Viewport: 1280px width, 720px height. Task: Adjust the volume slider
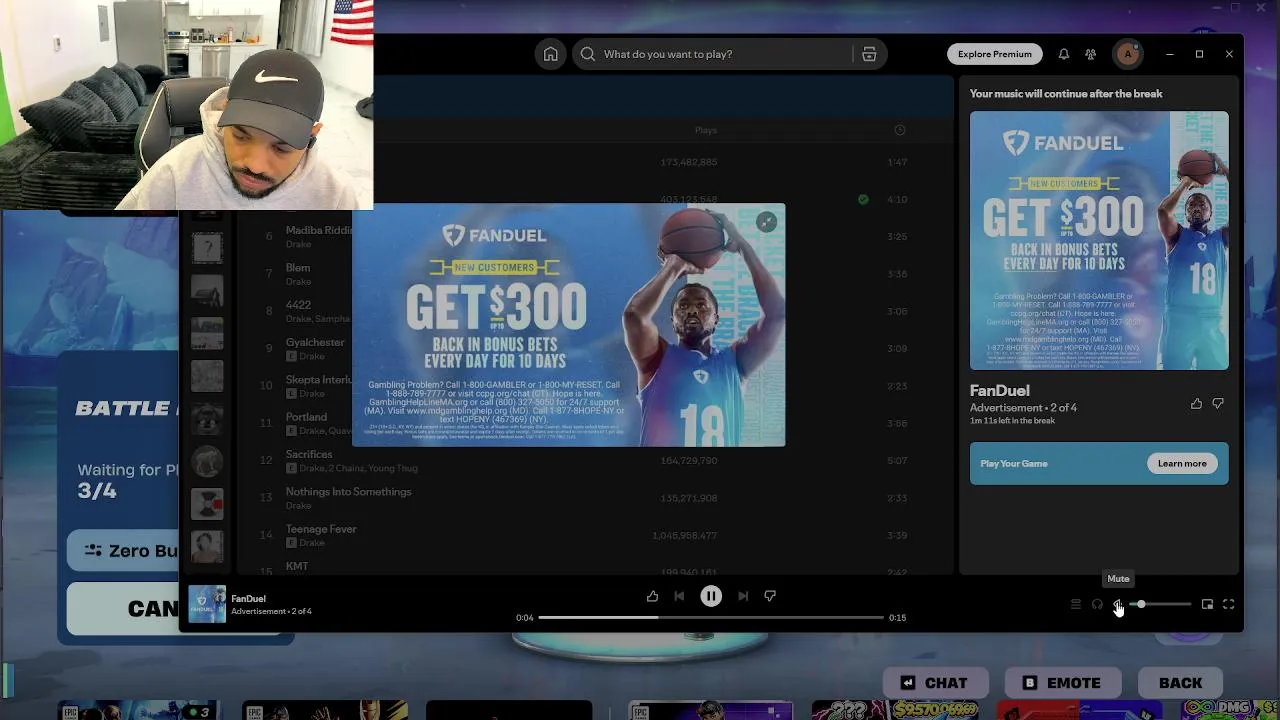click(x=1161, y=604)
